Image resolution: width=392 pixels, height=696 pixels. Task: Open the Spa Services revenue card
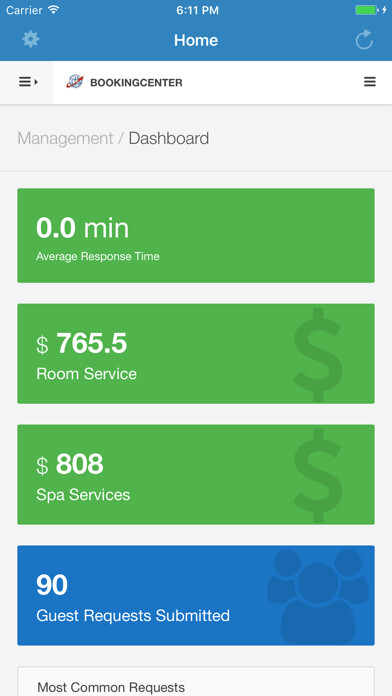coord(196,475)
